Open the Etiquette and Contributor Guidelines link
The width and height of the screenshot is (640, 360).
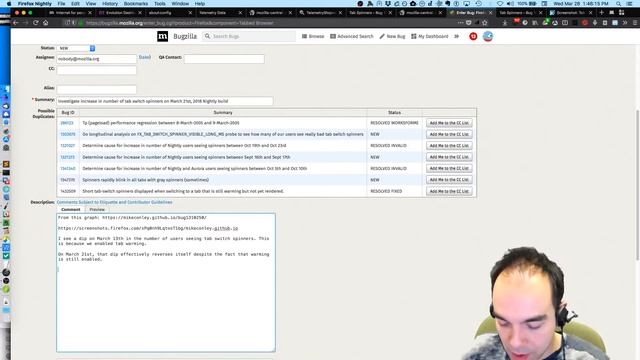[114, 202]
